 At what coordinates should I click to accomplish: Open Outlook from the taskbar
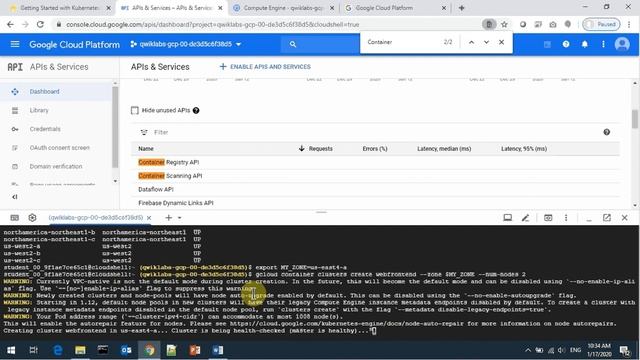(x=126, y=350)
